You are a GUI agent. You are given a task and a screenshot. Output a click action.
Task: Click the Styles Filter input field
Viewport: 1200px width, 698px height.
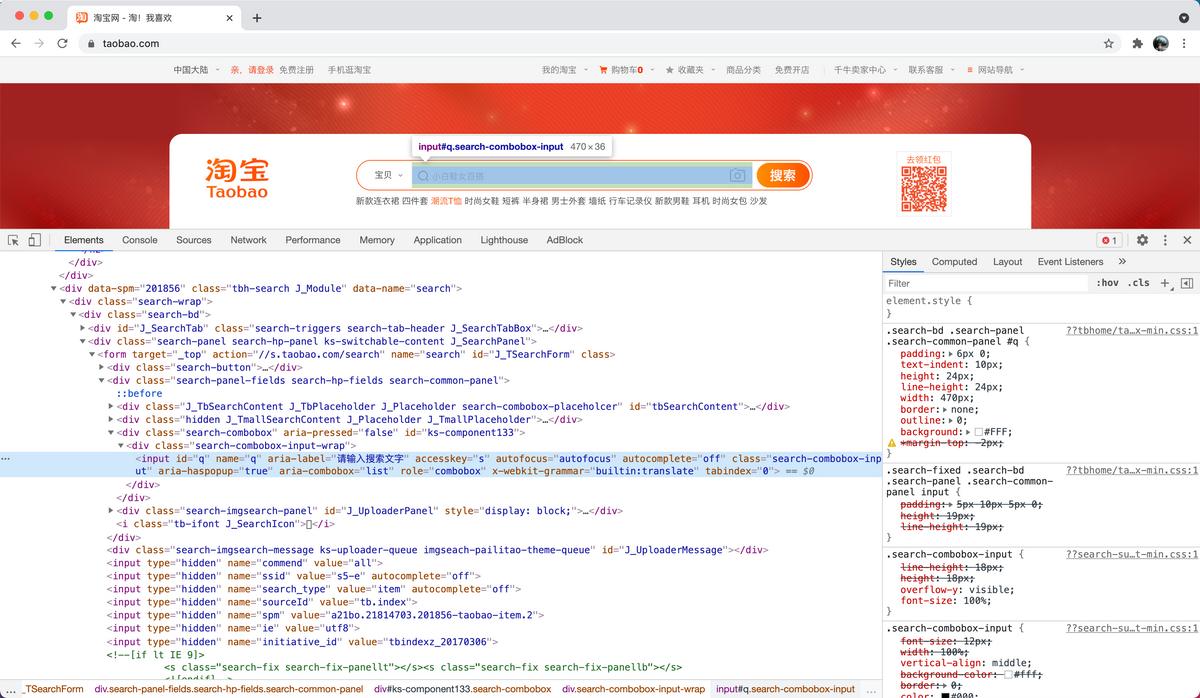click(985, 283)
